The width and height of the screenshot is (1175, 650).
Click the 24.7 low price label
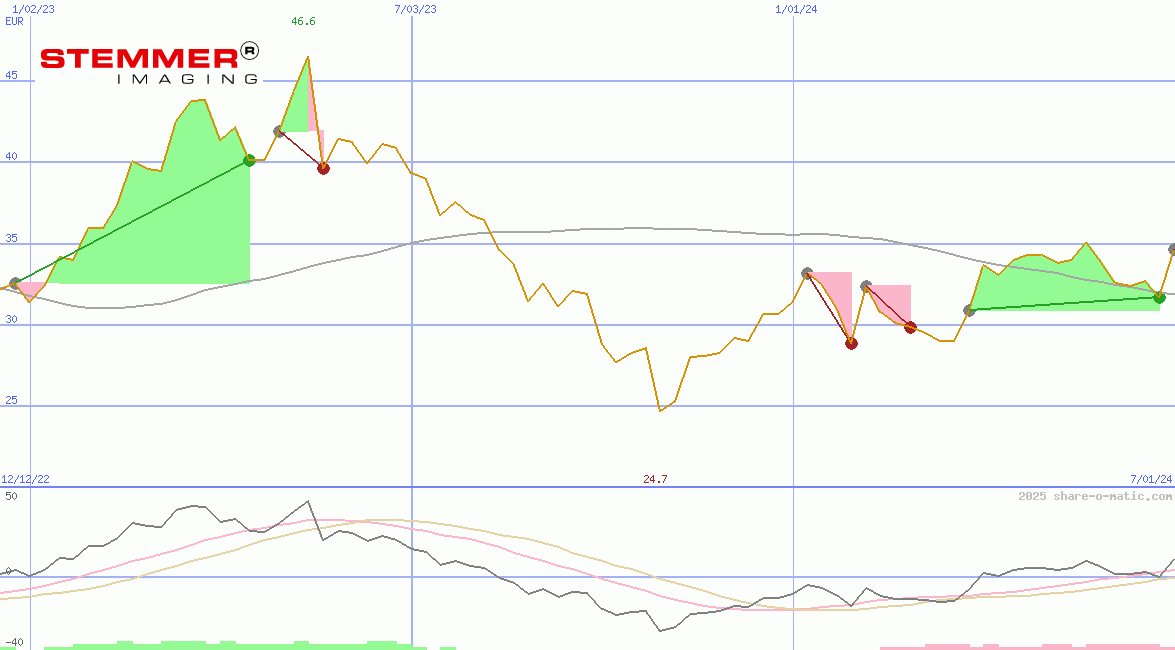tap(655, 479)
